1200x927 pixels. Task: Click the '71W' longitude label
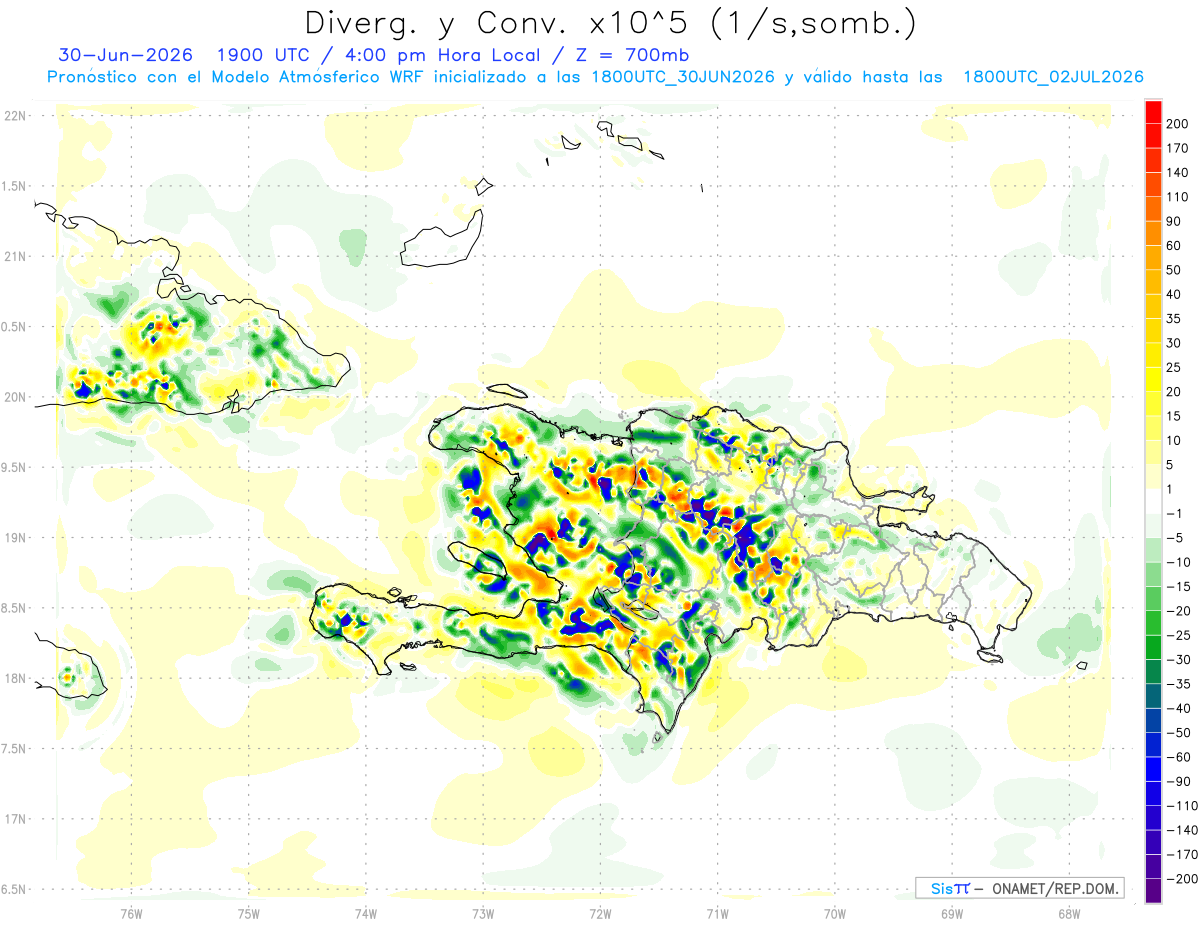pyautogui.click(x=717, y=912)
